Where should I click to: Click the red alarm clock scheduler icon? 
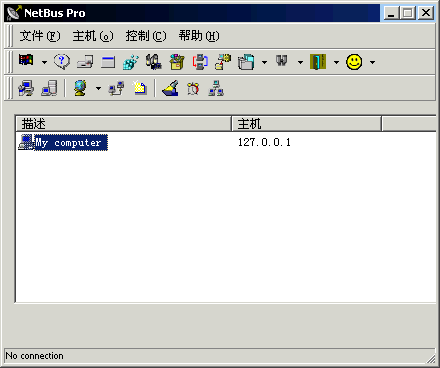(x=193, y=89)
